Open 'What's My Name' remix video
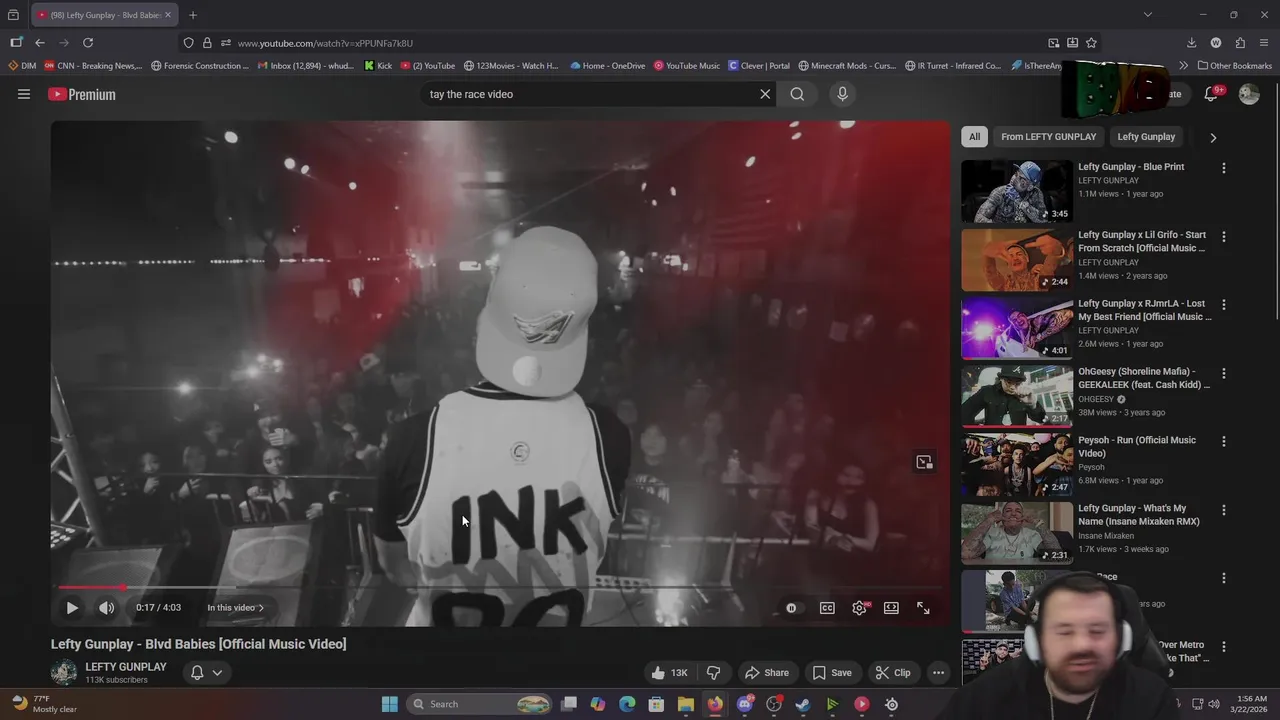The image size is (1280, 720). click(x=1016, y=533)
